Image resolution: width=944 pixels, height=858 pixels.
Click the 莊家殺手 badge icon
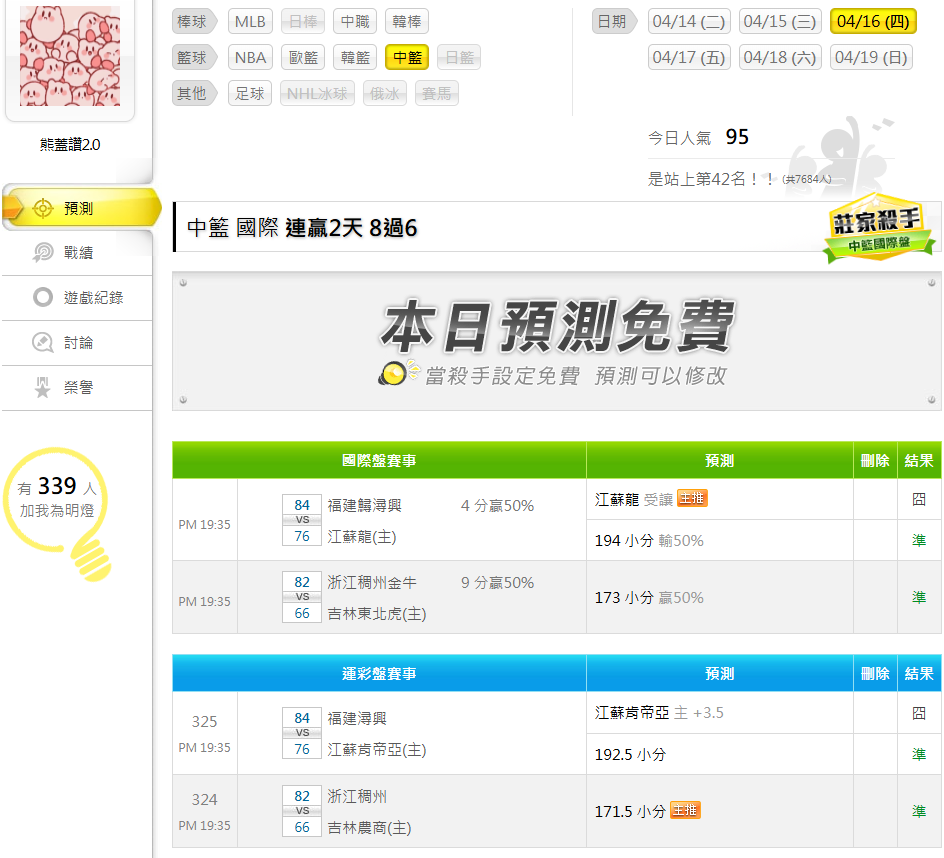(878, 228)
